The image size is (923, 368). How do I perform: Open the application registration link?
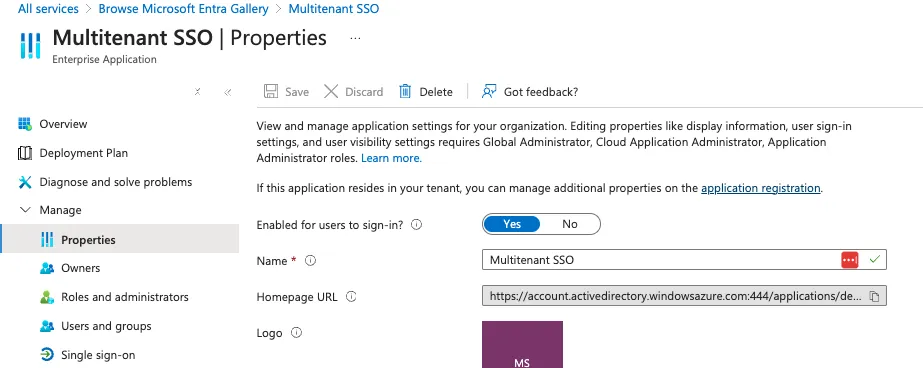pyautogui.click(x=761, y=188)
